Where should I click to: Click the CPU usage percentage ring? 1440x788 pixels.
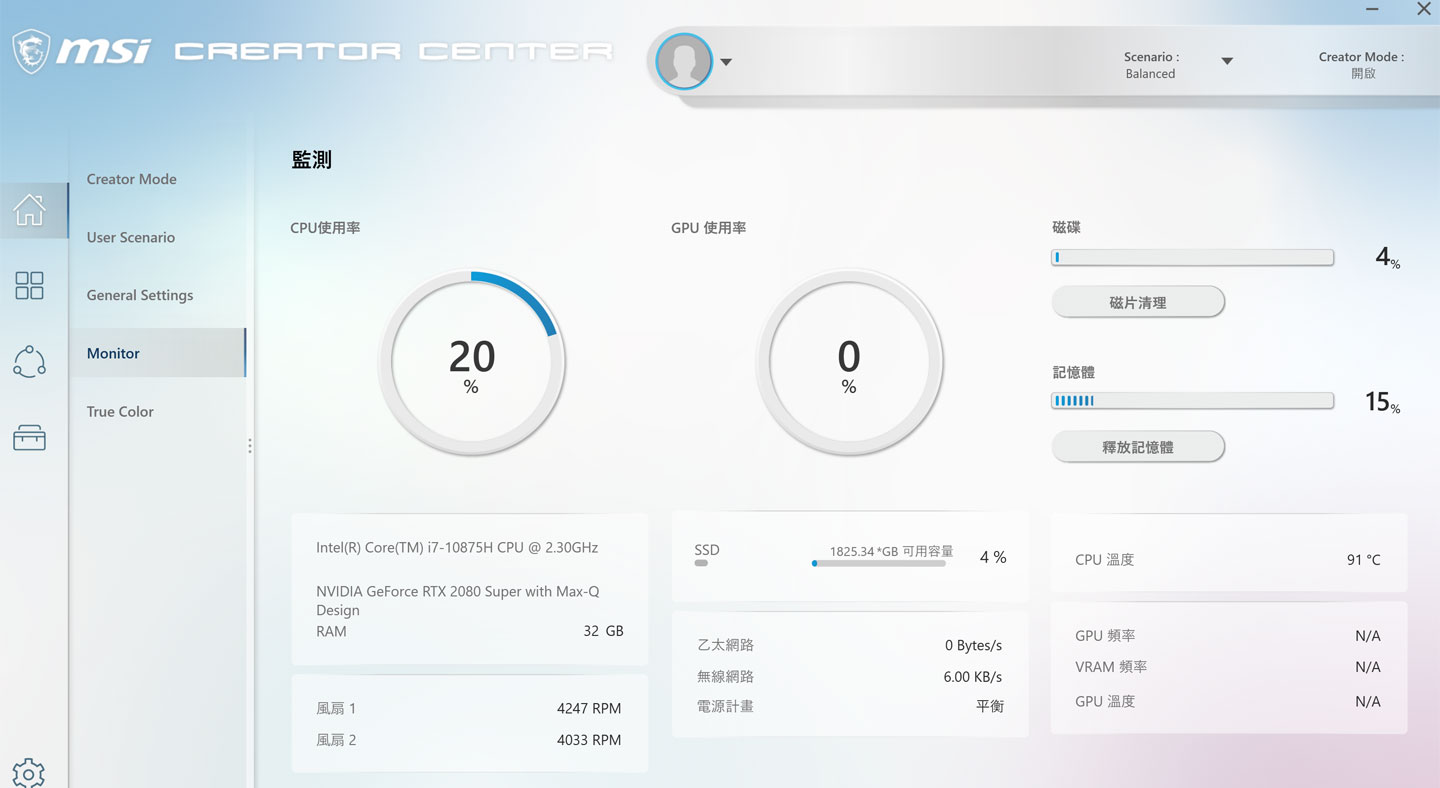(471, 362)
